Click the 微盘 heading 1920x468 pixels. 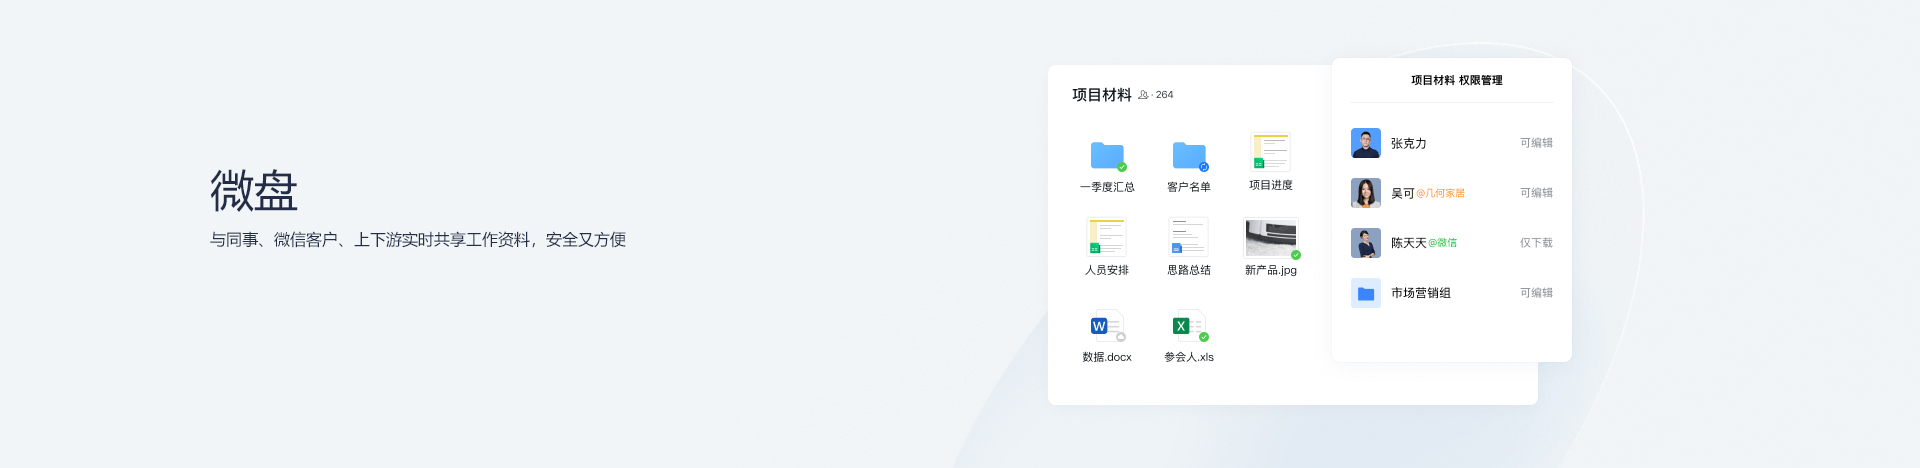254,190
